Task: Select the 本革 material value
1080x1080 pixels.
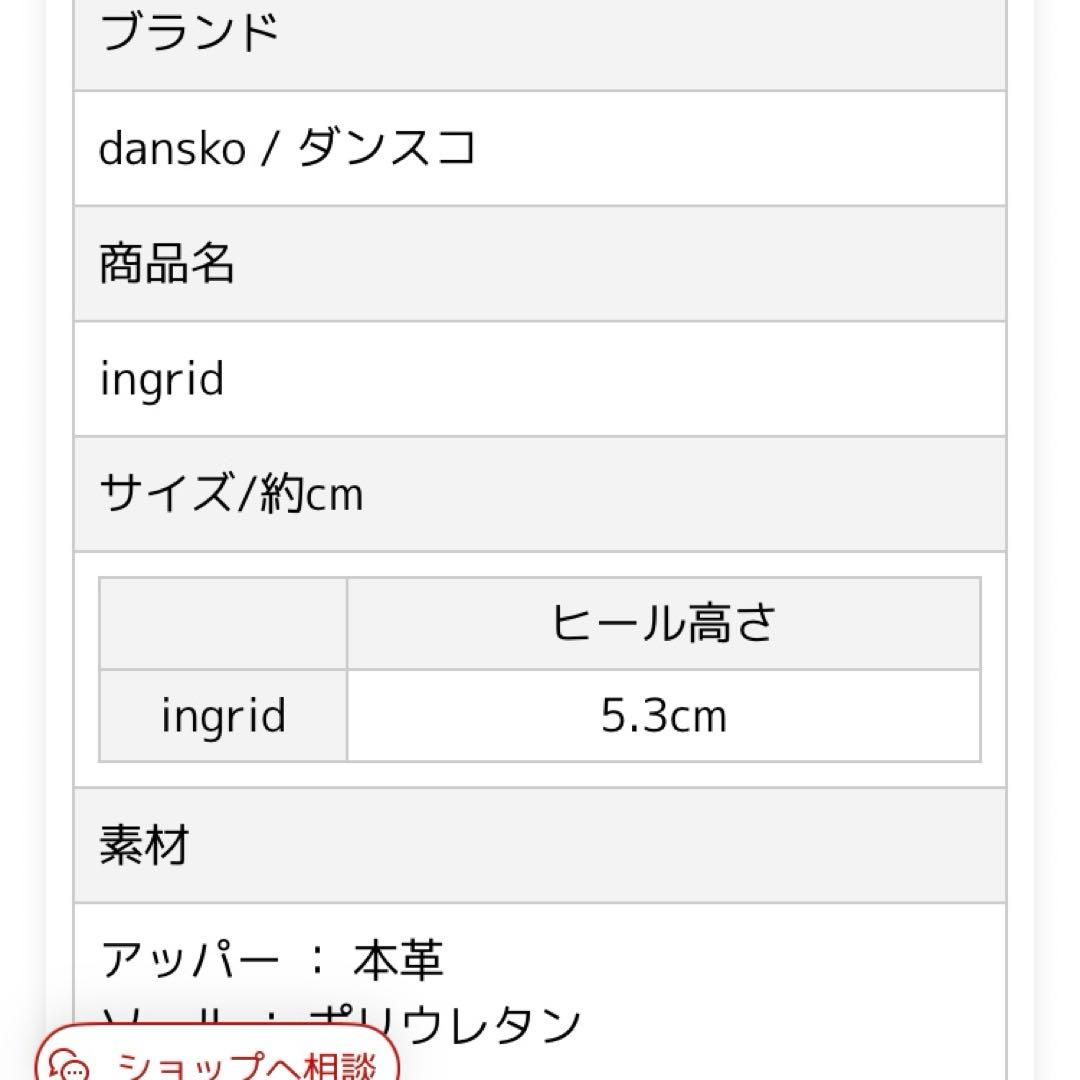Action: tap(397, 961)
